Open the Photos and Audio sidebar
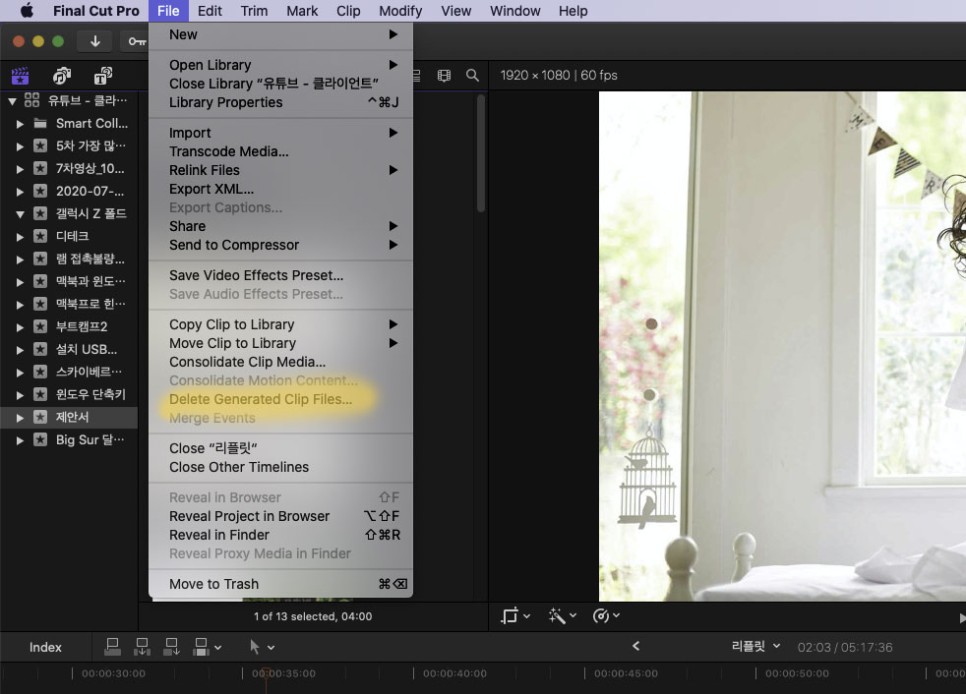The image size is (966, 694). pos(62,76)
